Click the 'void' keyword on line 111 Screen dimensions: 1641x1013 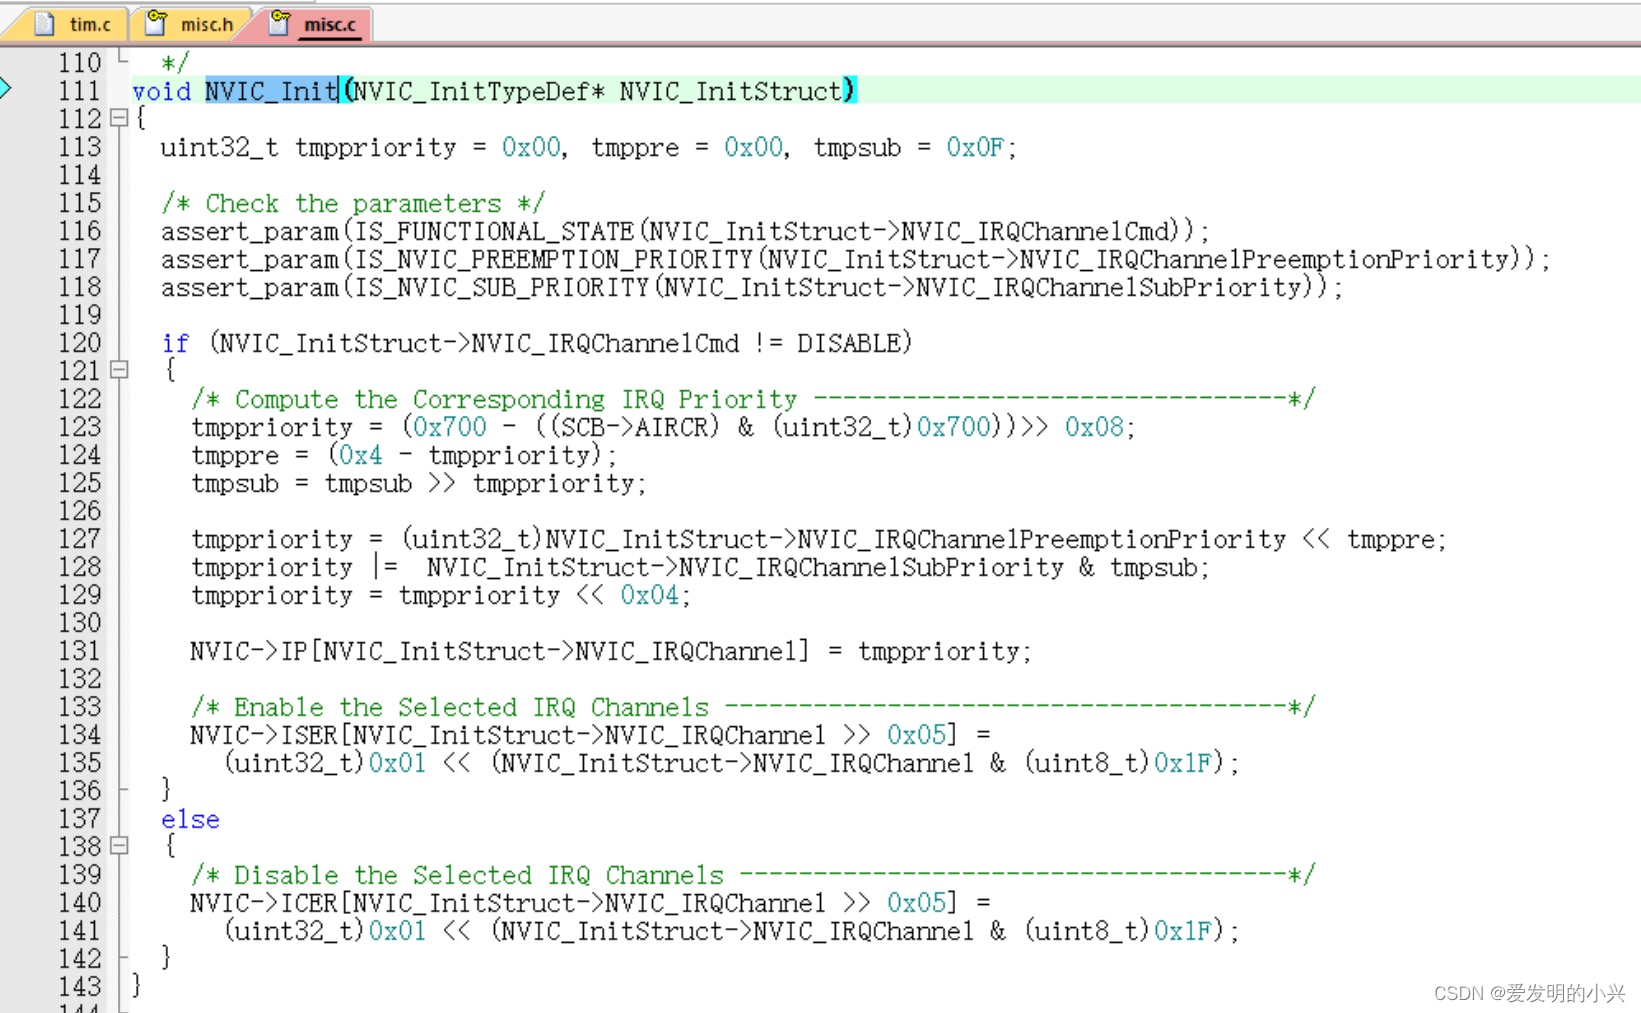click(x=161, y=91)
